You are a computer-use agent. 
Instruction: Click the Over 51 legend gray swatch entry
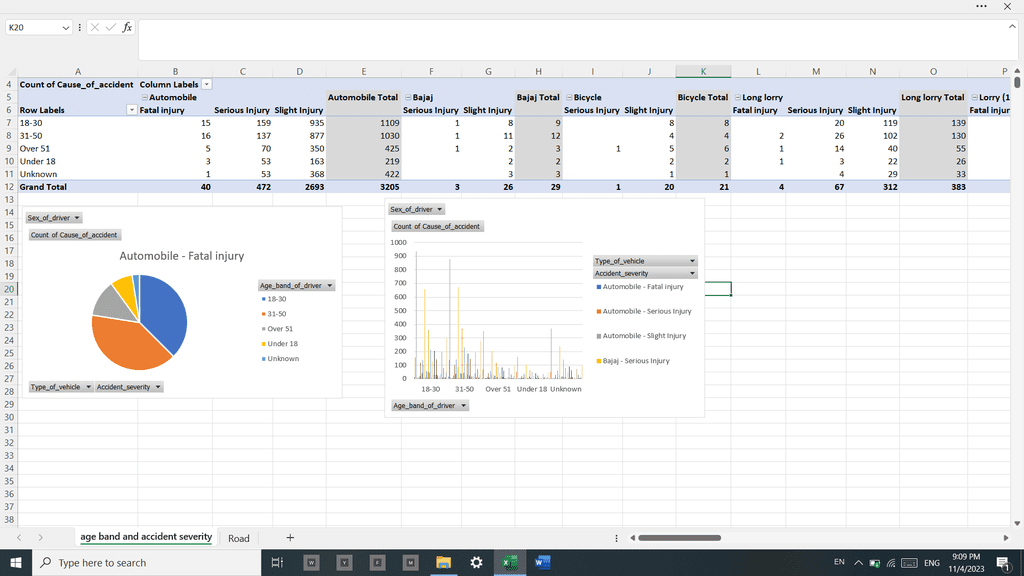(x=277, y=329)
